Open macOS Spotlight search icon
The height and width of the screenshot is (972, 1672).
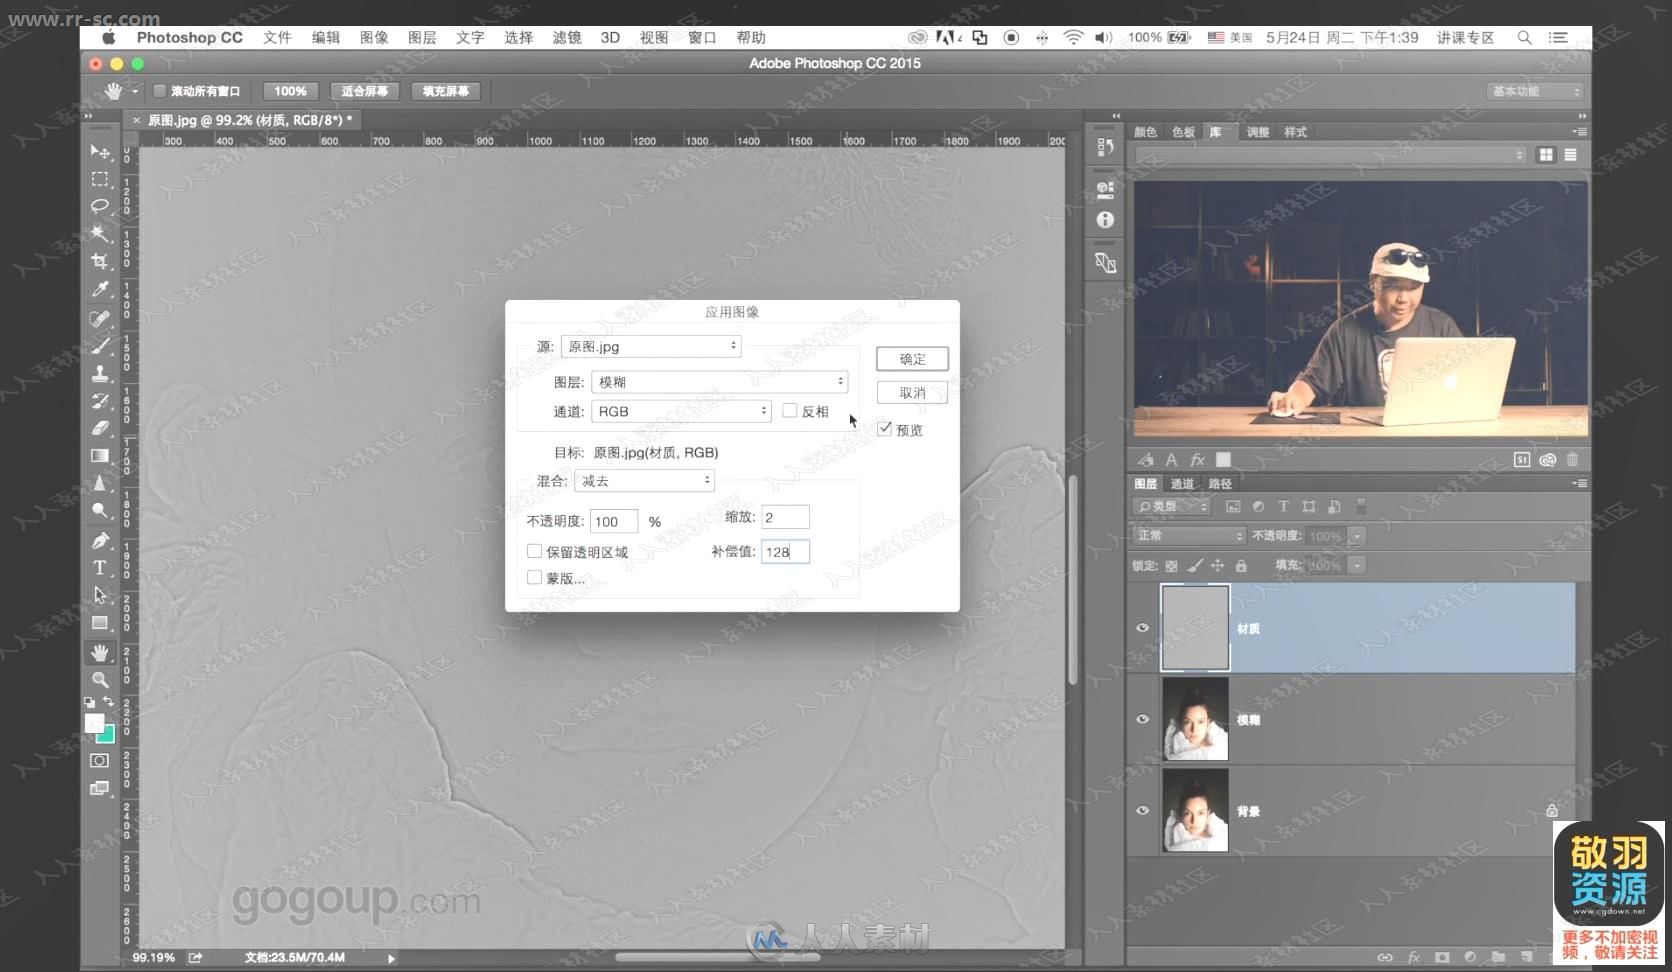(x=1524, y=37)
